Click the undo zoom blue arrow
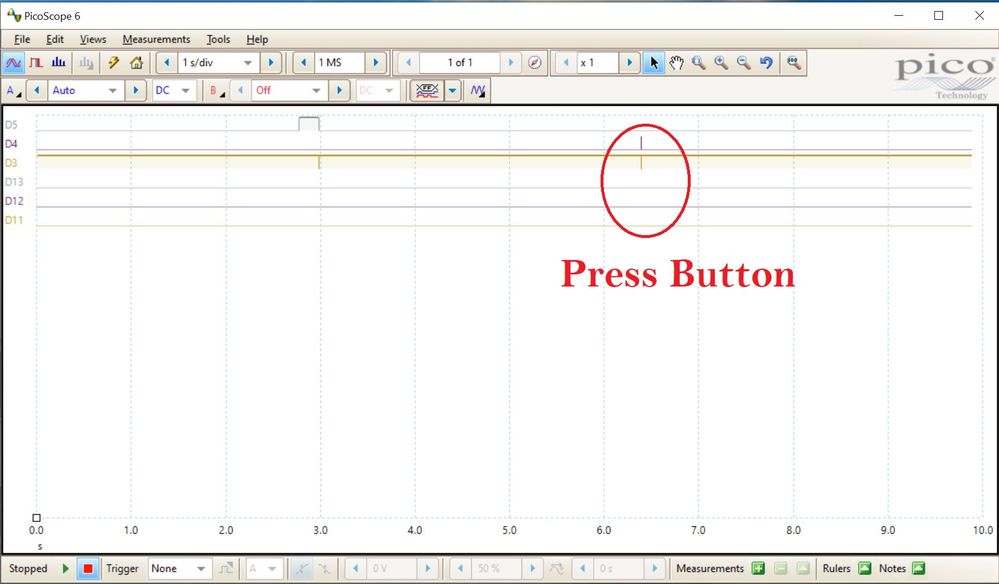Viewport: 999px width, 584px height. point(766,62)
